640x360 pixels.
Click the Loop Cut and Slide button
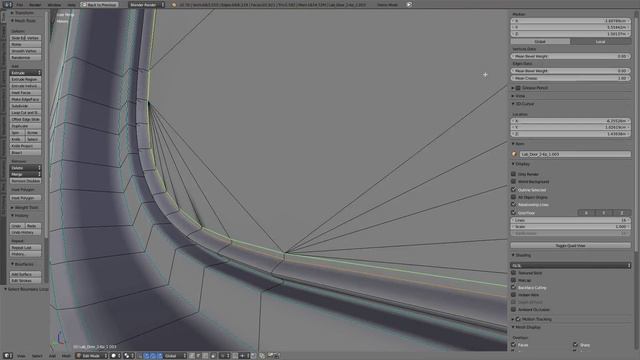[26, 112]
